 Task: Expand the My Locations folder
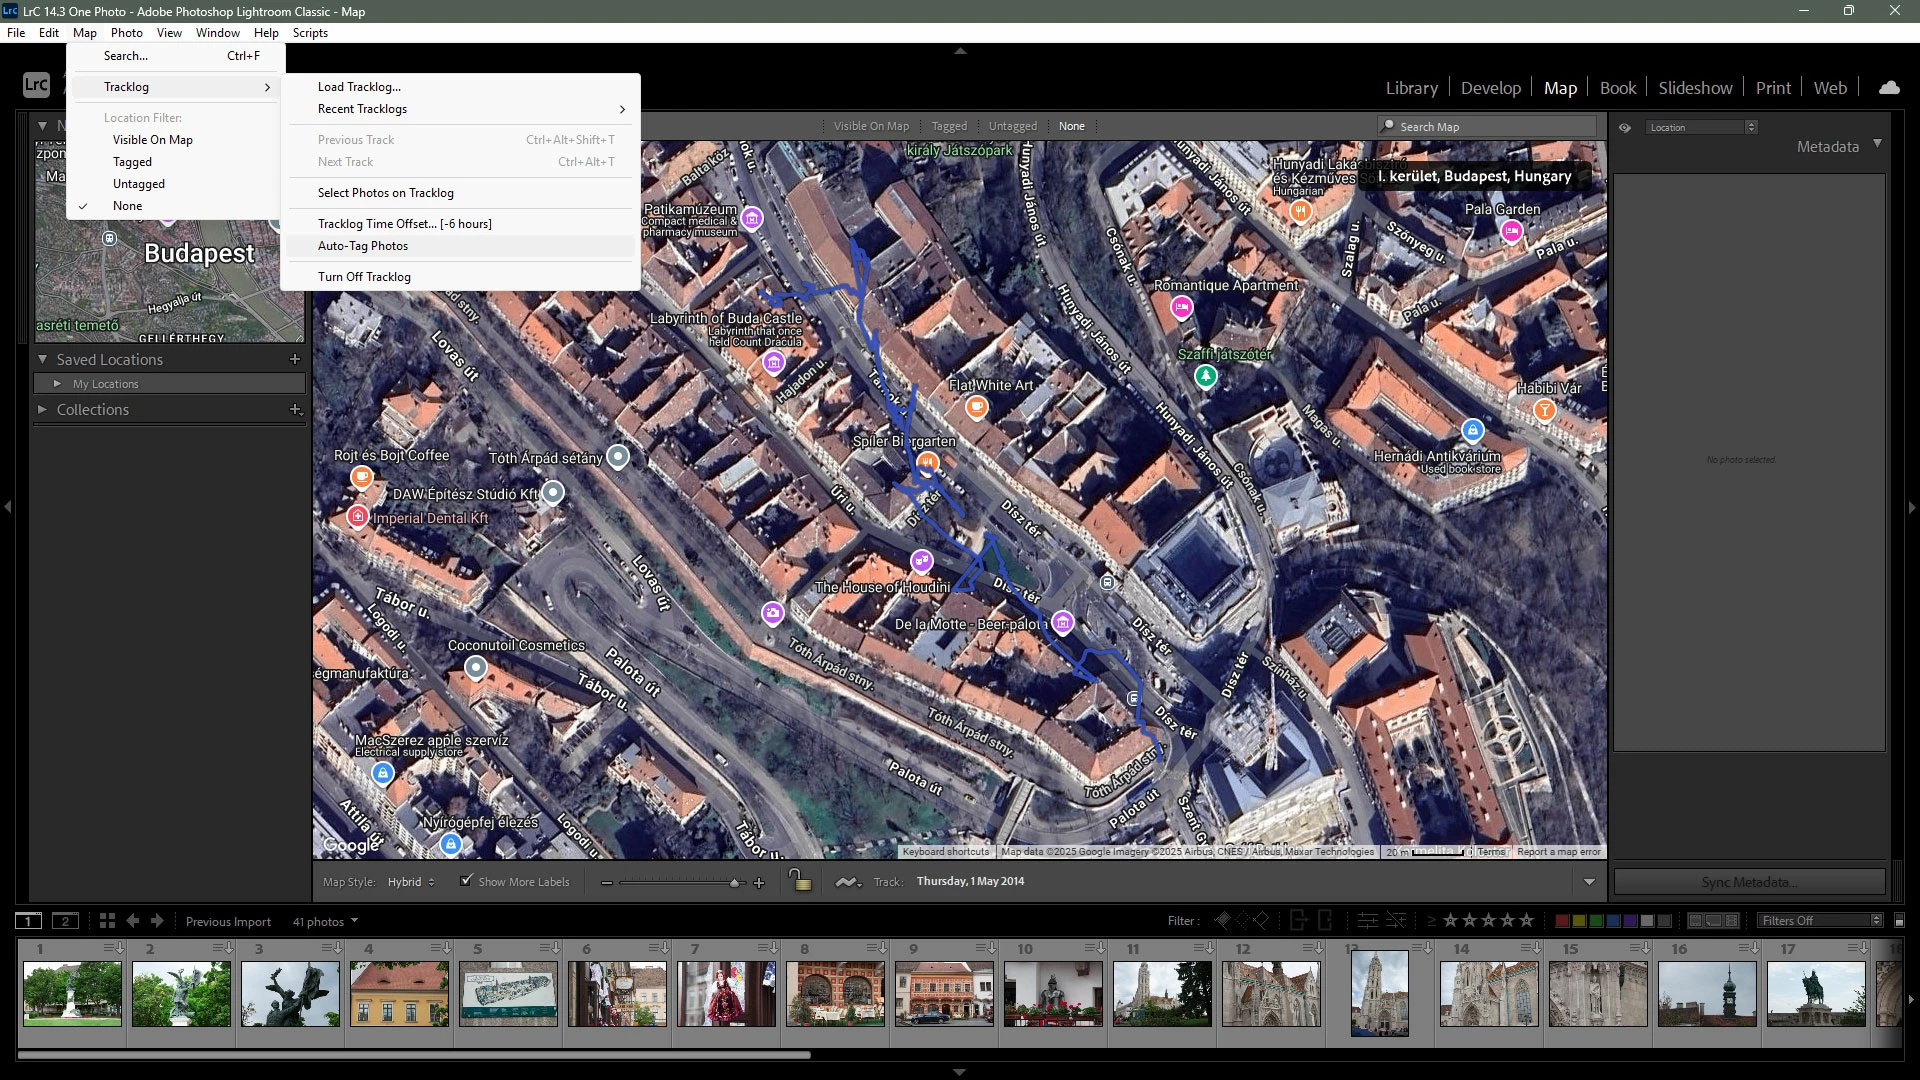pyautogui.click(x=57, y=384)
